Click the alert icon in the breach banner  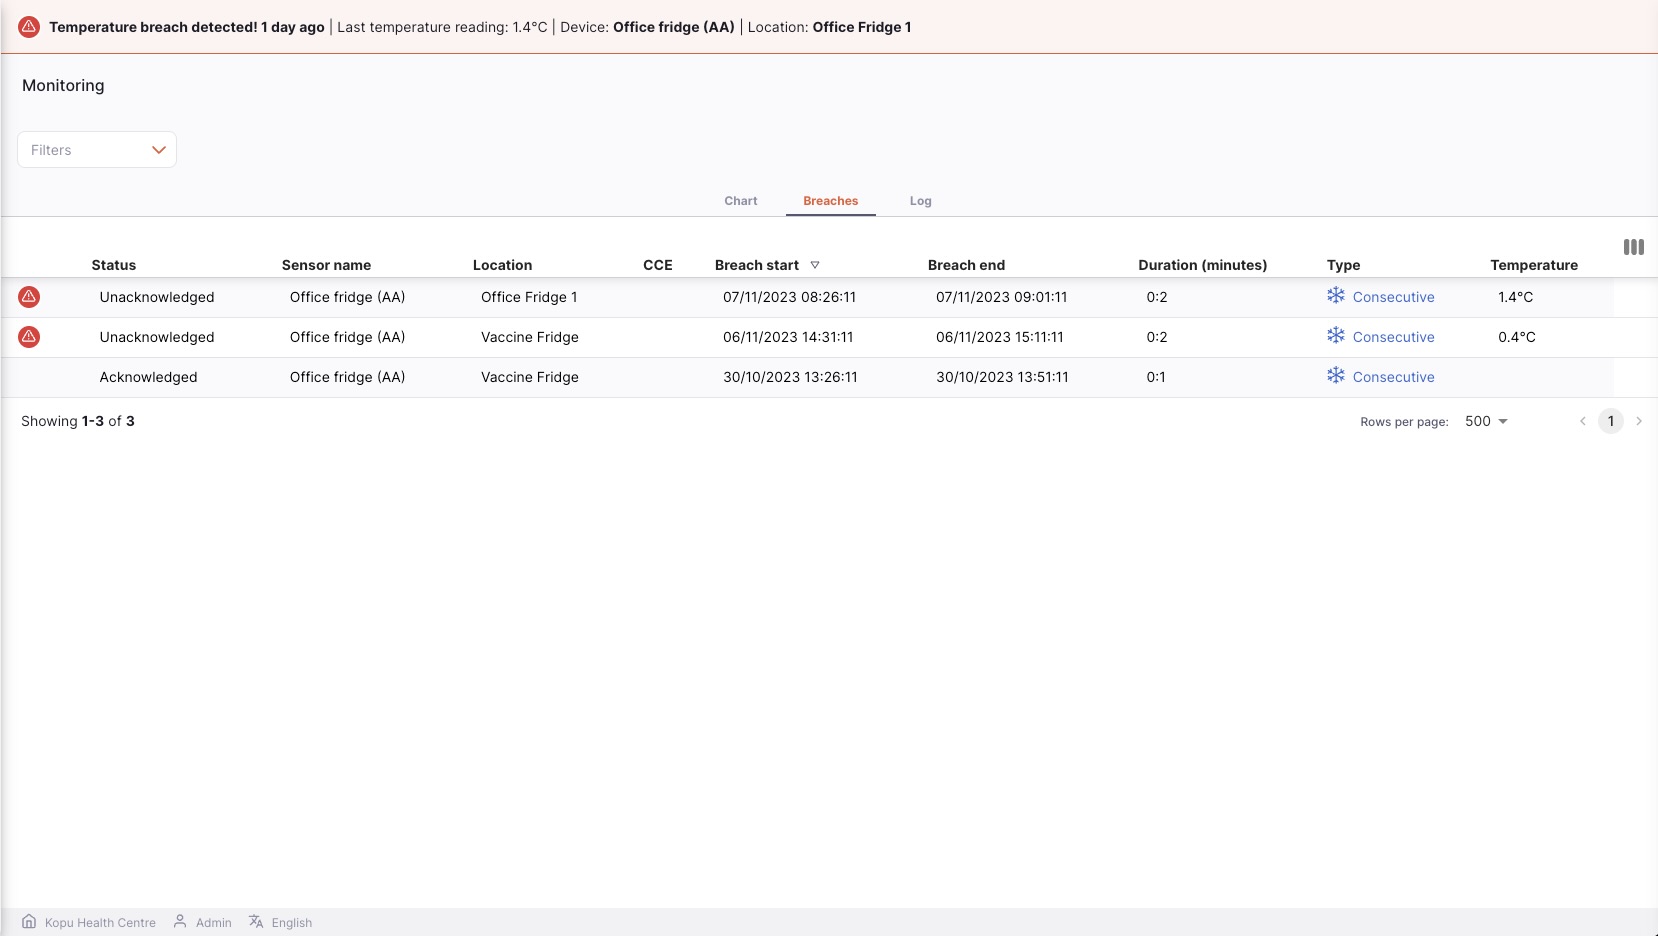pyautogui.click(x=29, y=27)
